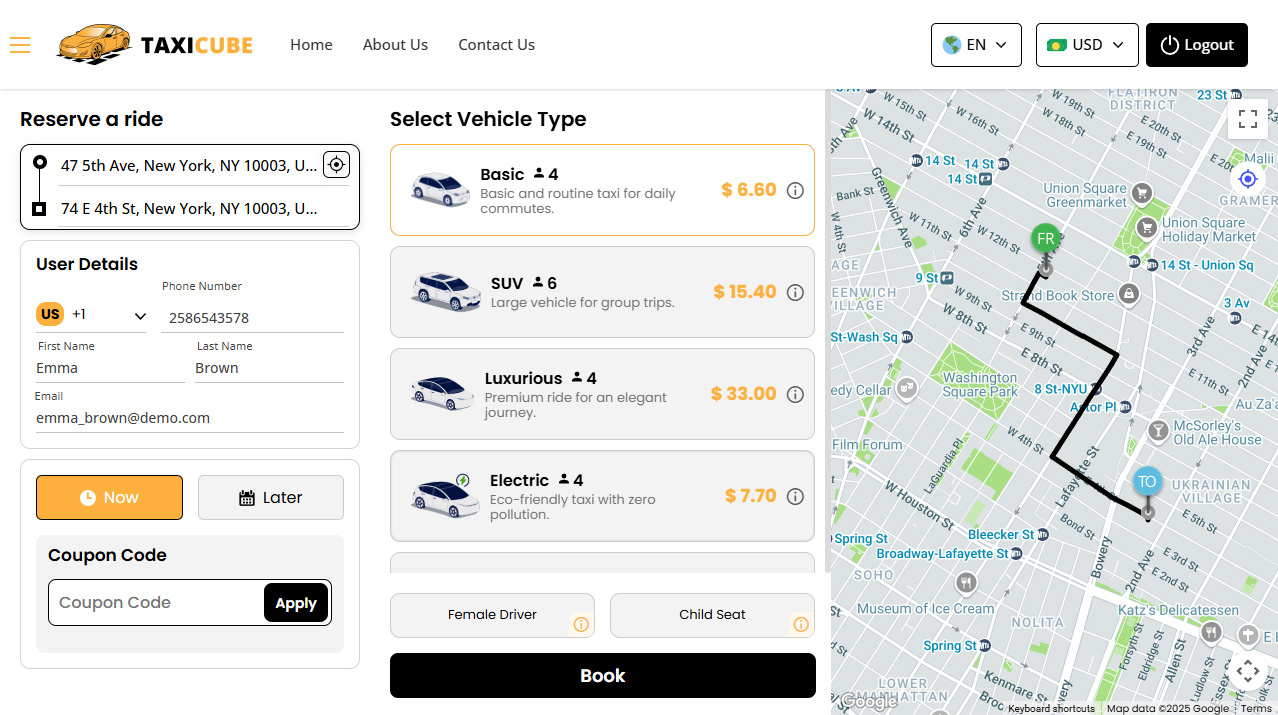Open the Contact Us page
The width and height of the screenshot is (1278, 715).
coord(496,44)
